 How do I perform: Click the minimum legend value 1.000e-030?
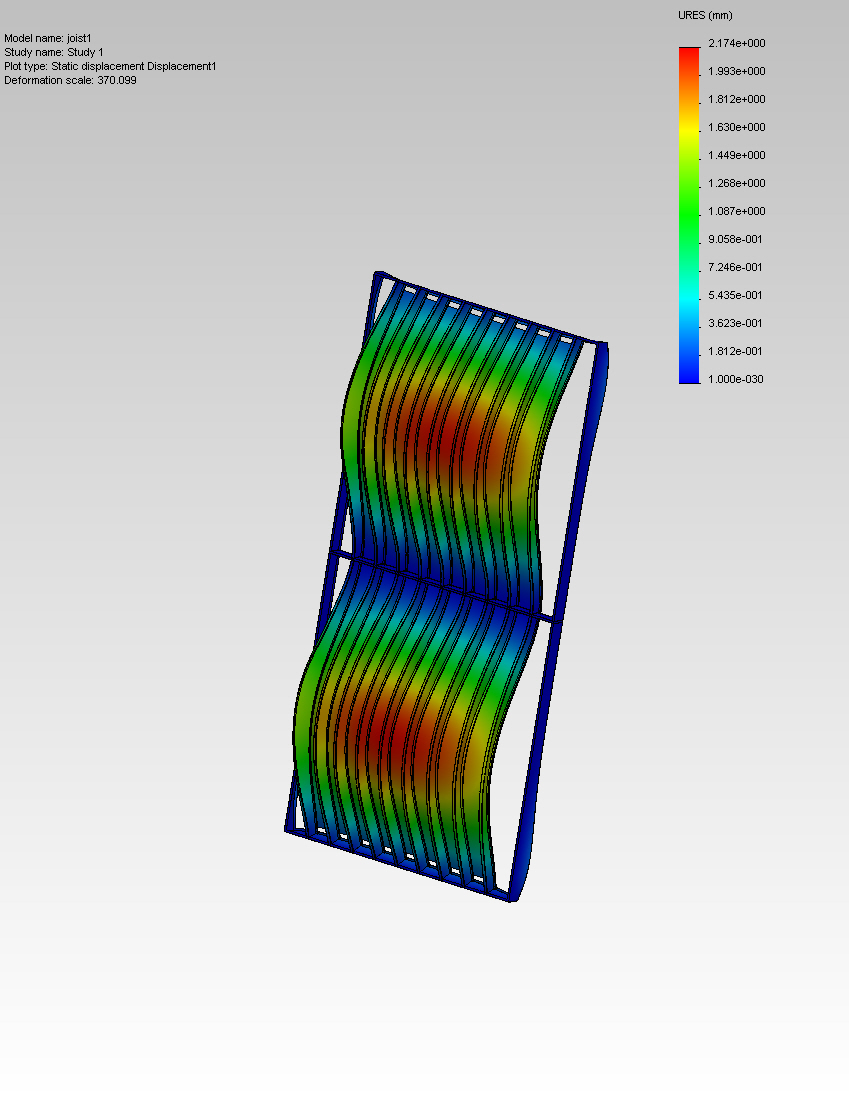(735, 380)
